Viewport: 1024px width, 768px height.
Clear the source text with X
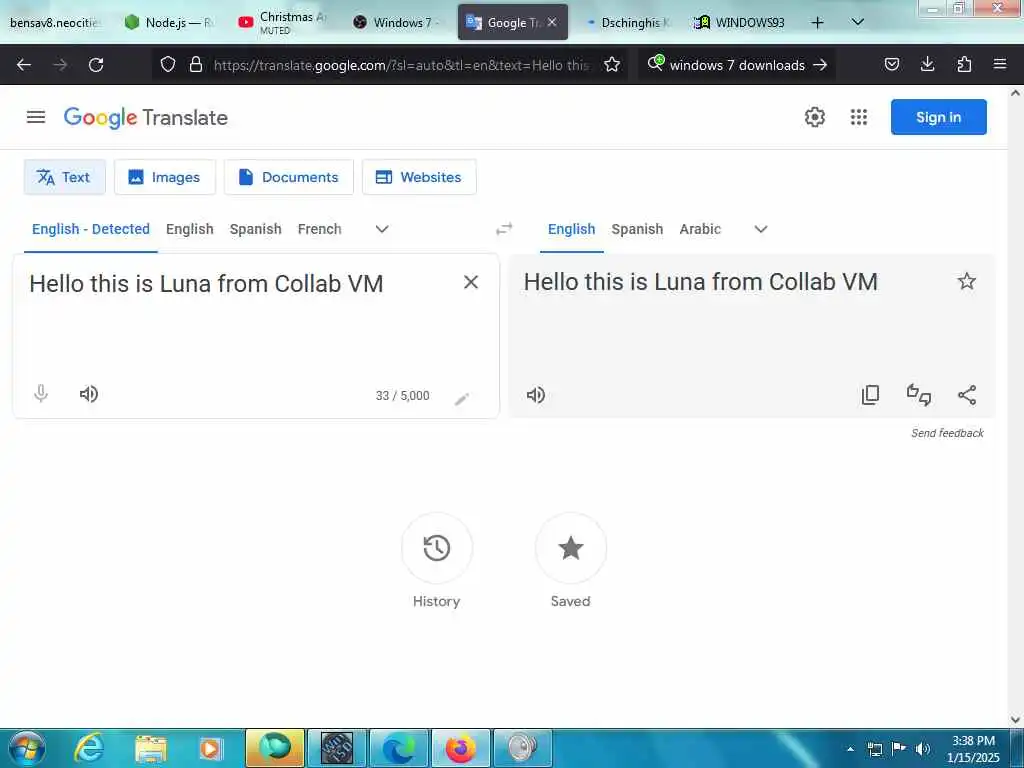tap(471, 282)
